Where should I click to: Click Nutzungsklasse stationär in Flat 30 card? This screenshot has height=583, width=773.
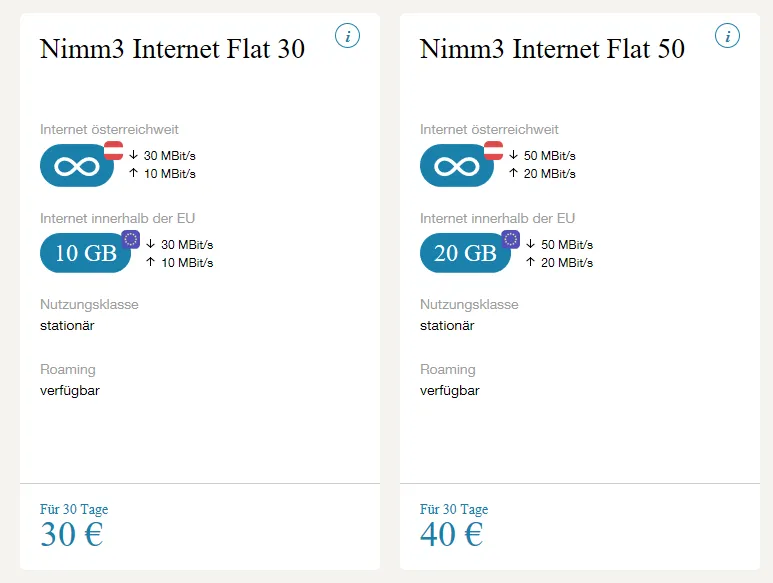89,315
